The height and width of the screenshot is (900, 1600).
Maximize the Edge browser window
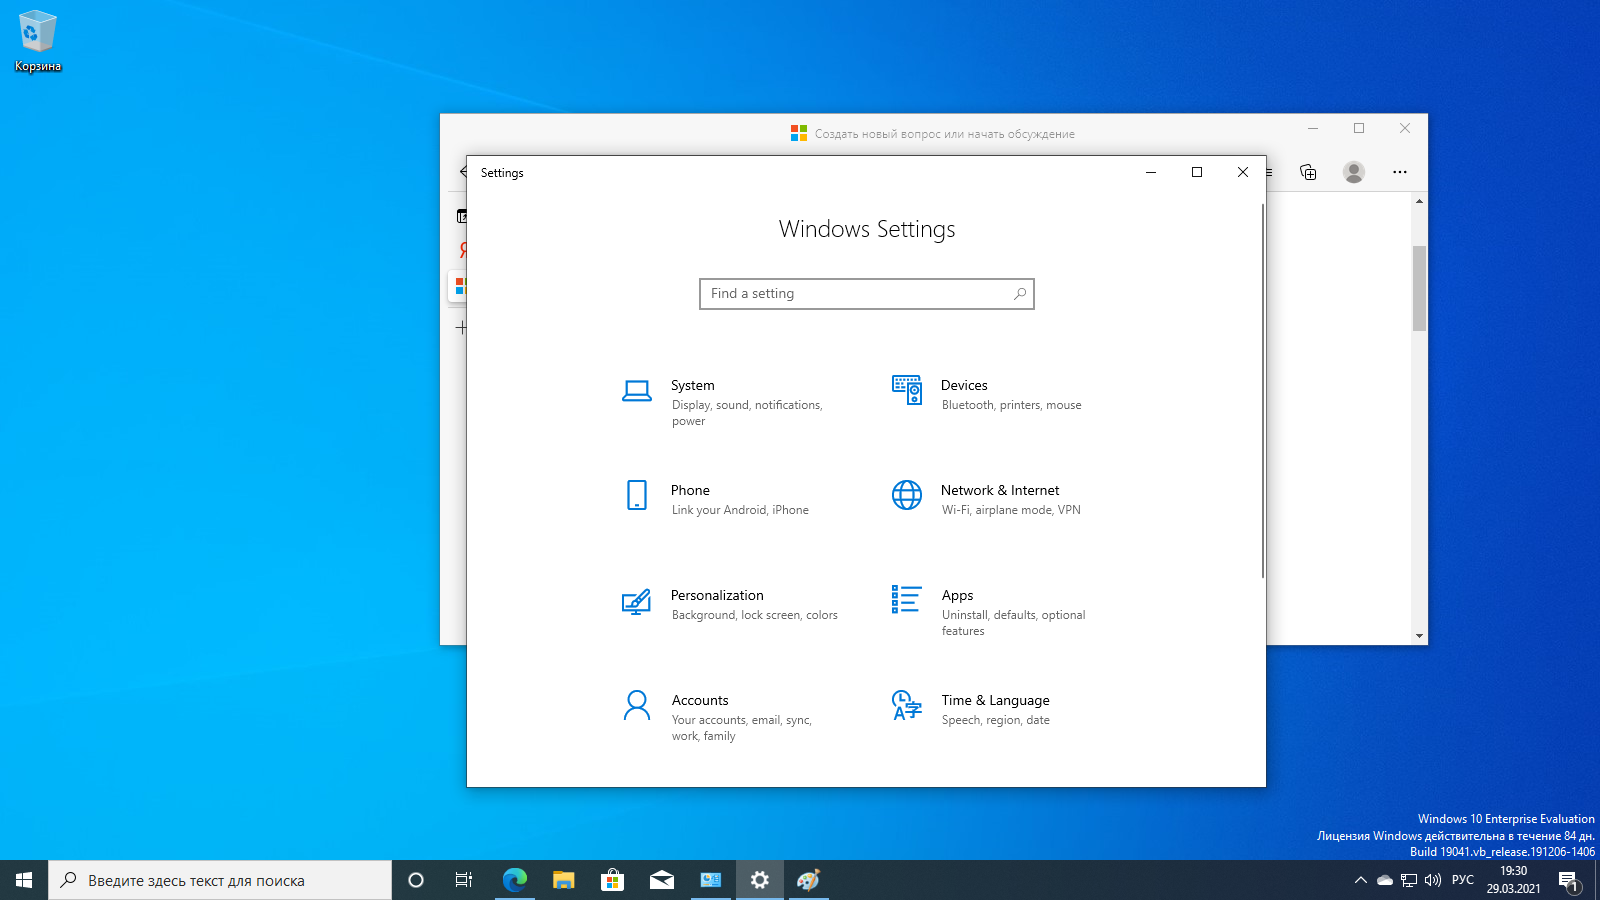pos(1359,128)
